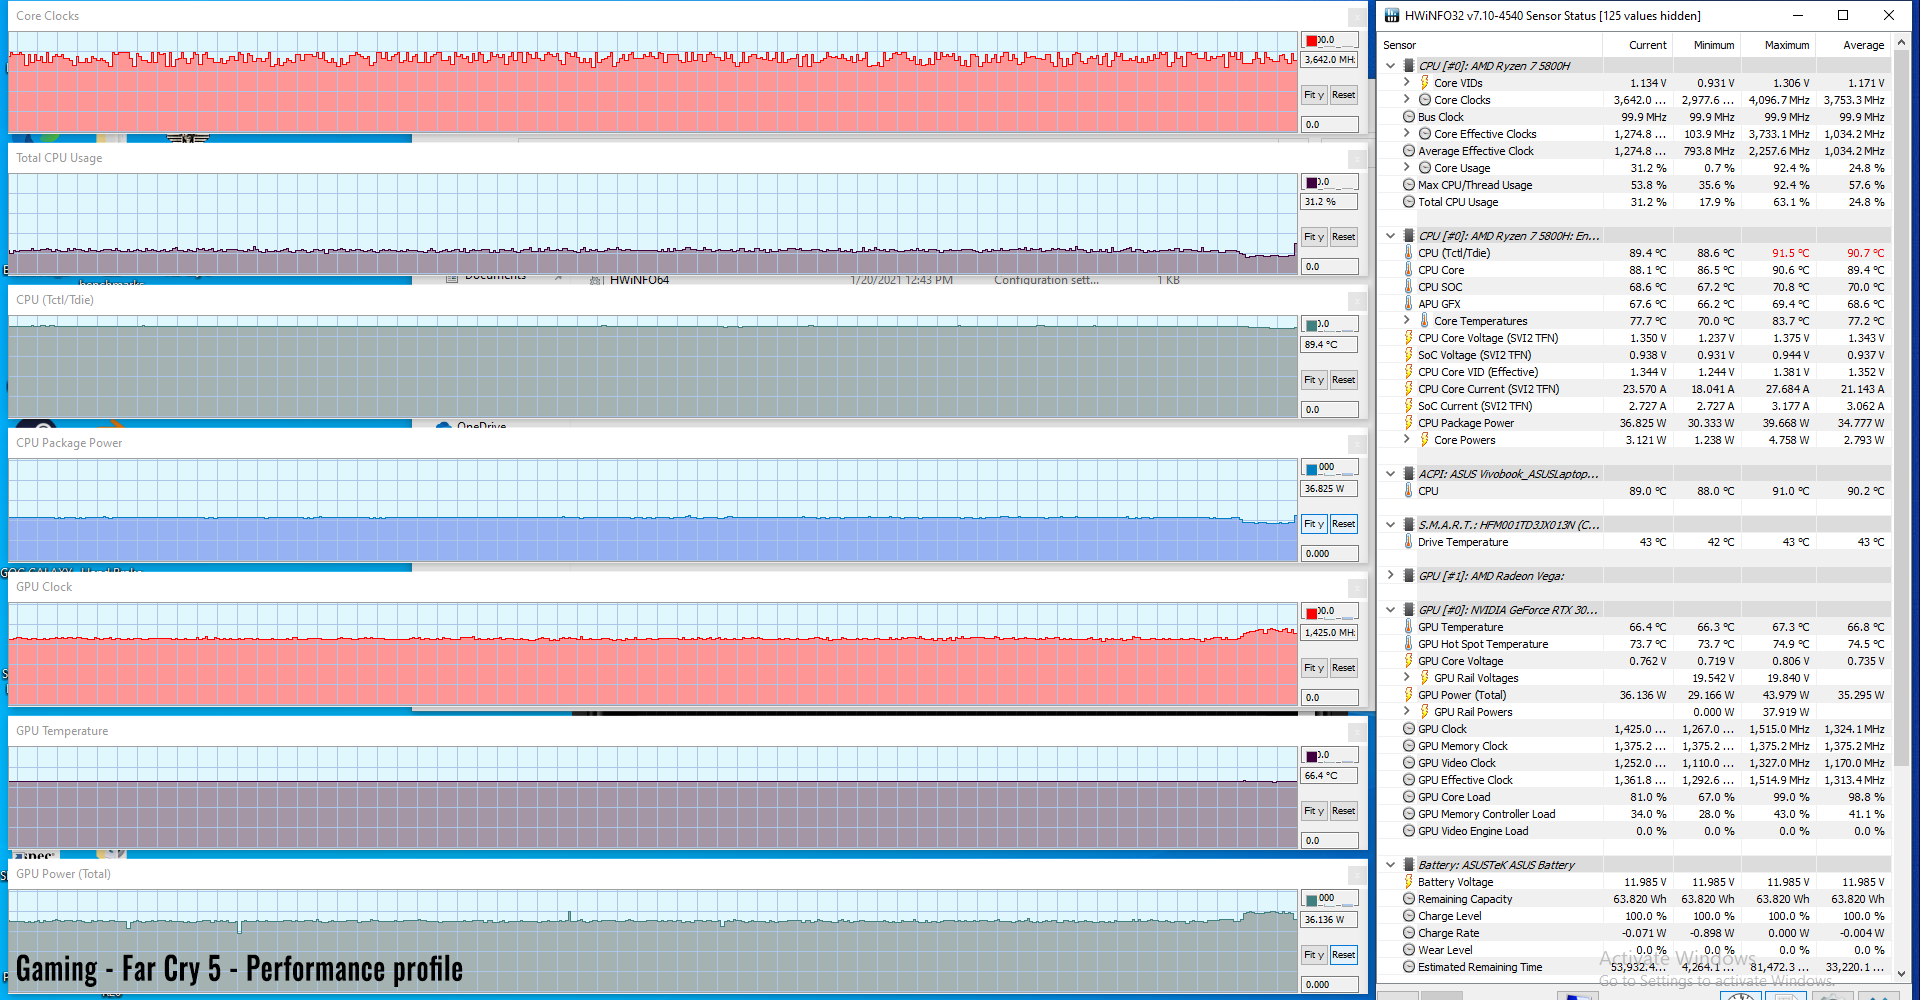Click the Battery Voltage lightning icon
This screenshot has height=1000, width=1920.
(x=1408, y=882)
